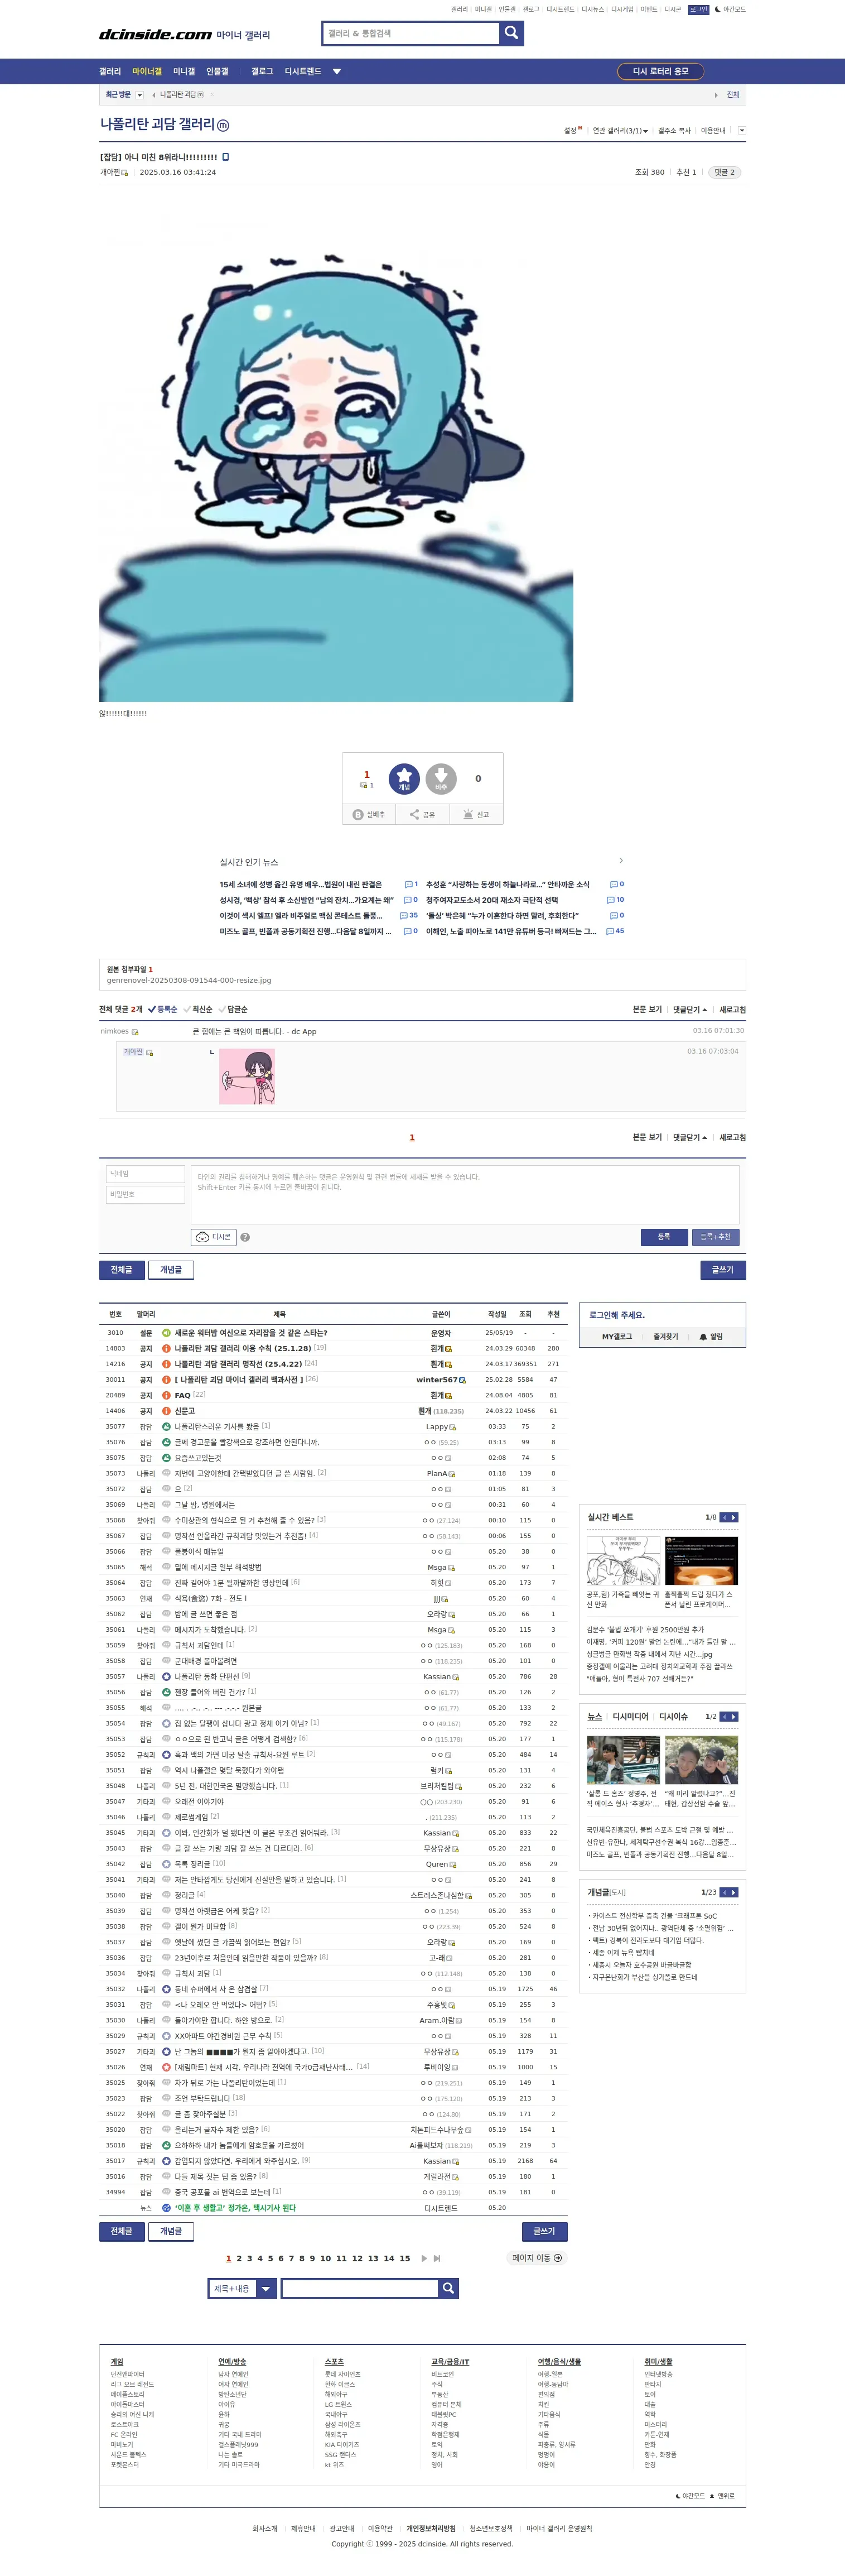
Task: Toggle 야간모드 at page bottom
Action: pos(690,2496)
